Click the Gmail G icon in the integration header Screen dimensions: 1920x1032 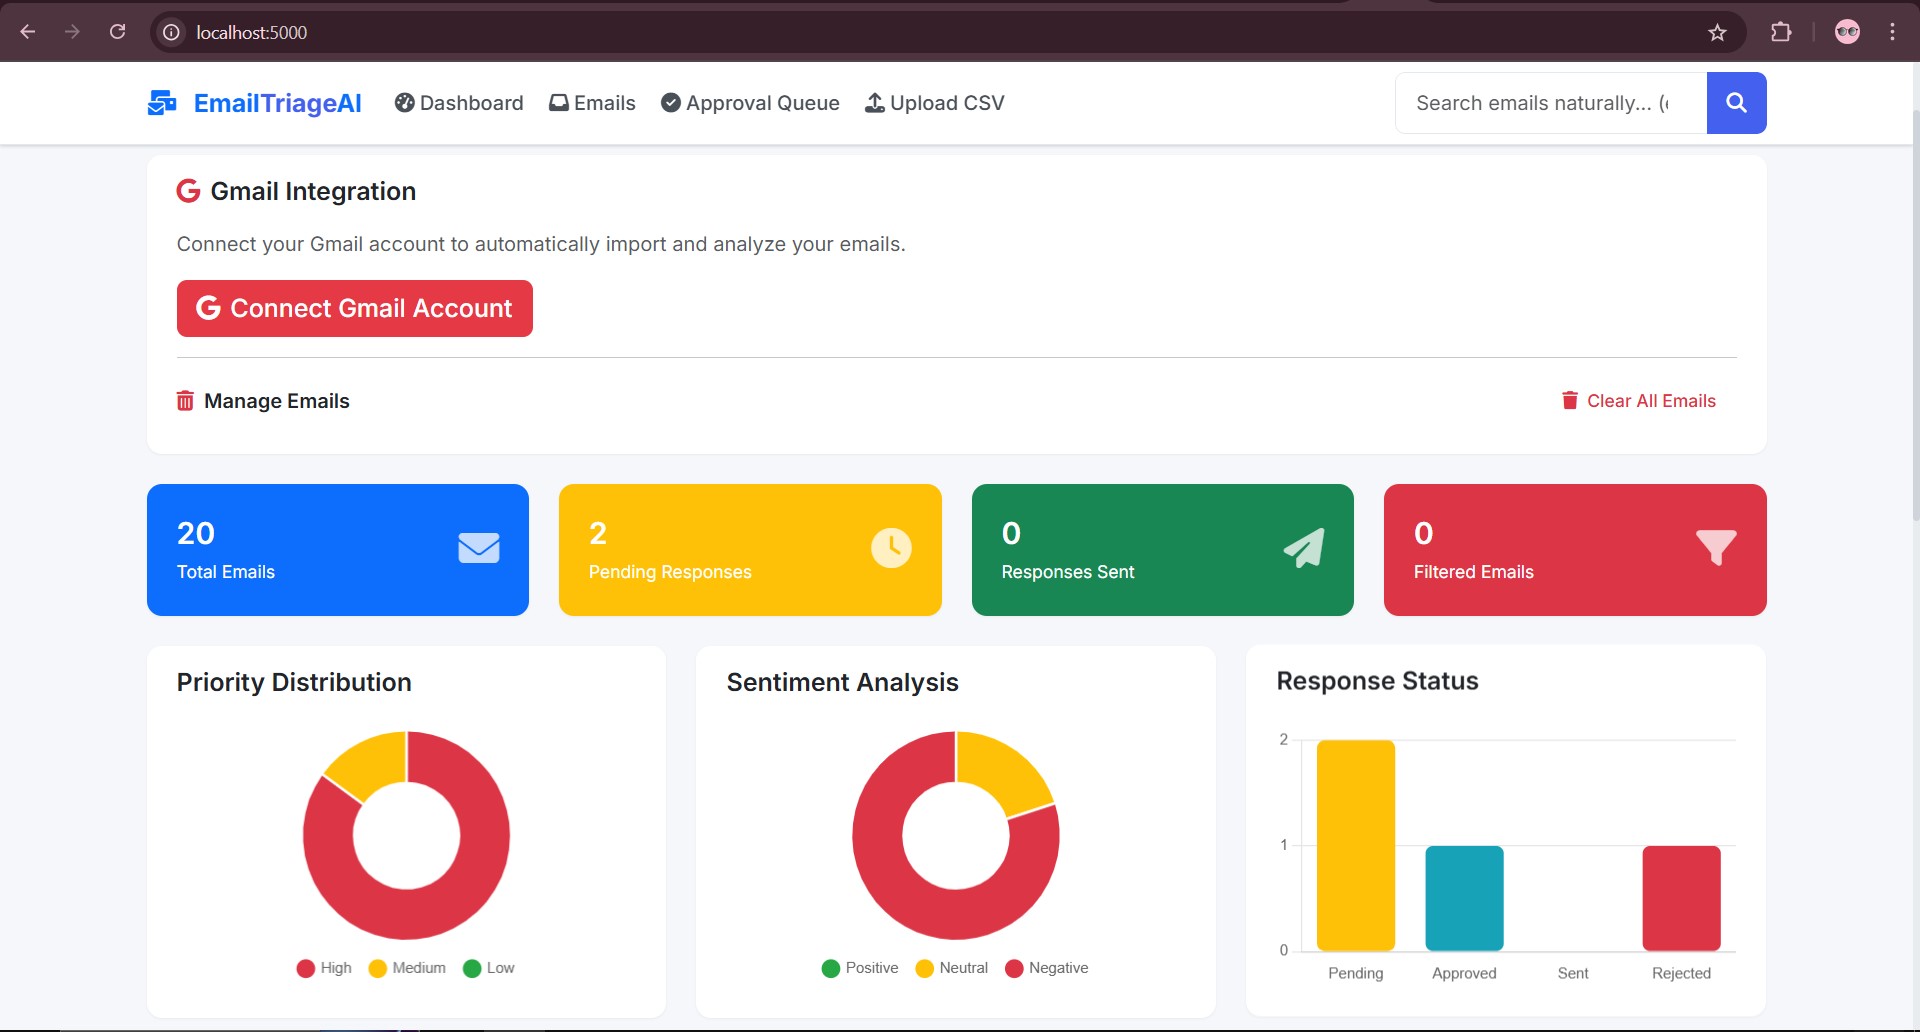[189, 190]
